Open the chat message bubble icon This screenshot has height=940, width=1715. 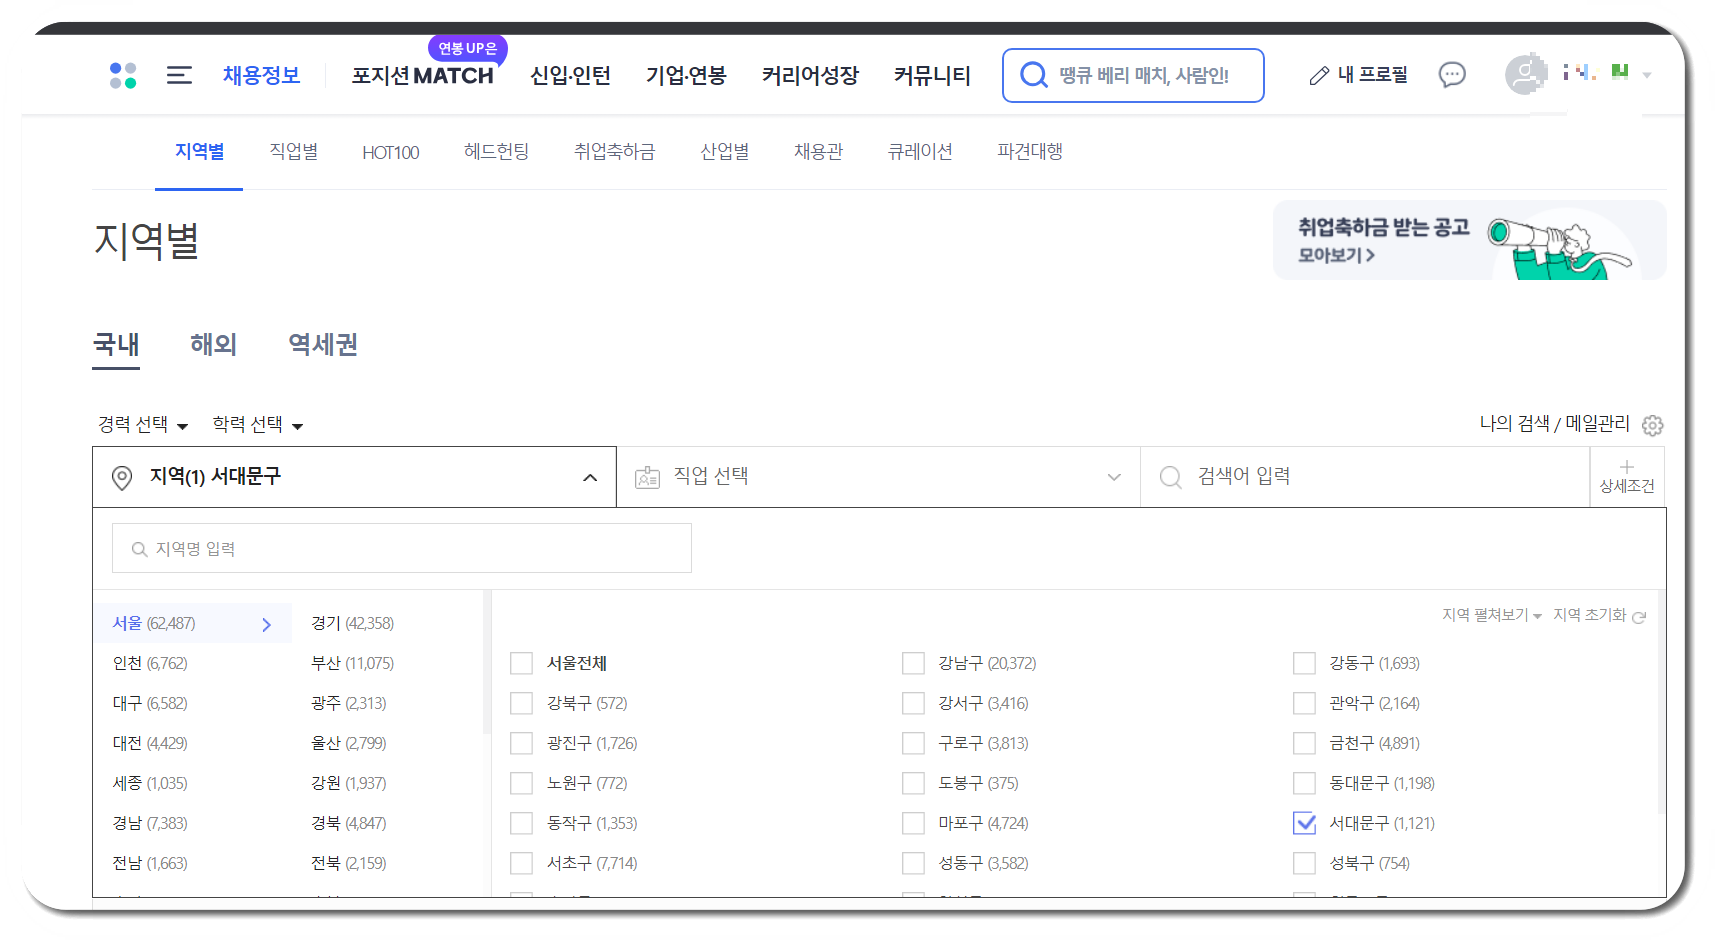1452,74
